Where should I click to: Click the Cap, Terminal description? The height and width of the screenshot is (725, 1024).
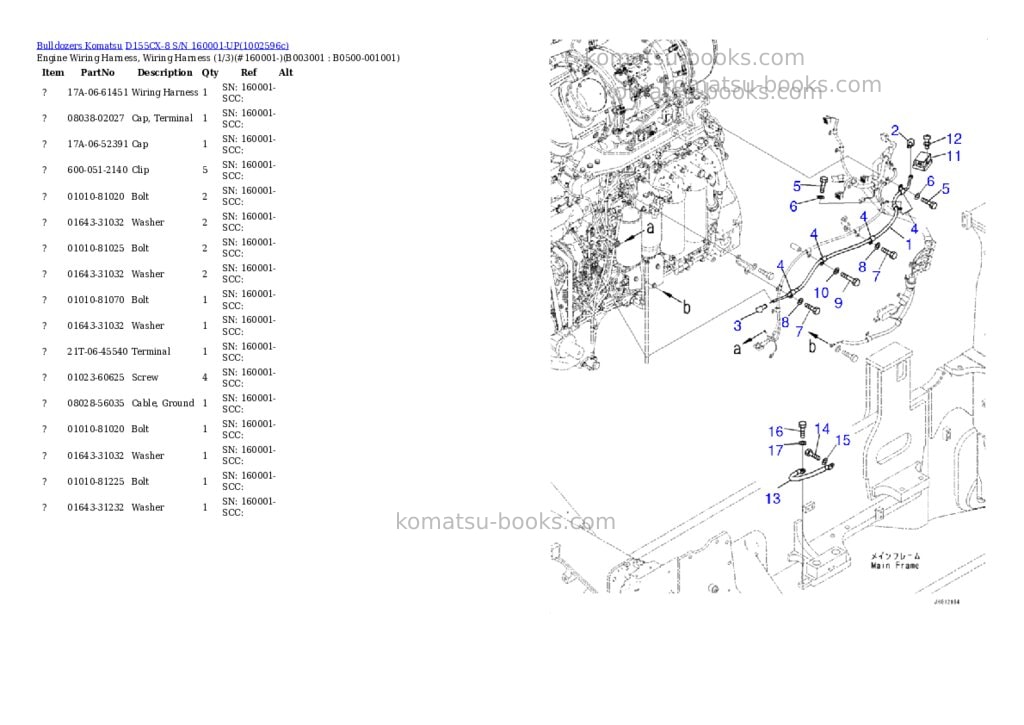tap(162, 118)
